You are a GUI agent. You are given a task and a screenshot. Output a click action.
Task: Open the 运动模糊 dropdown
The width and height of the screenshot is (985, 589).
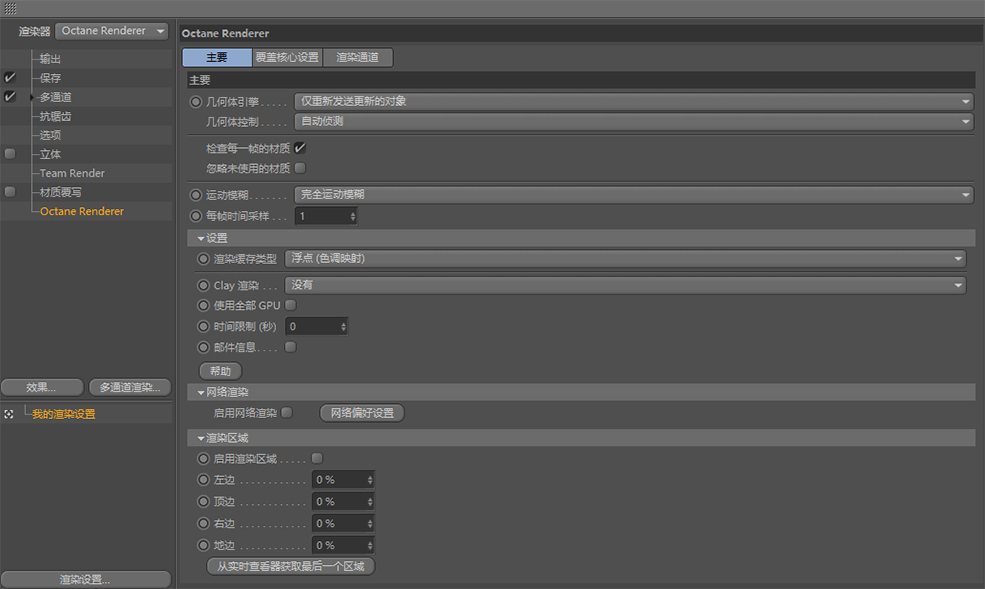point(634,195)
